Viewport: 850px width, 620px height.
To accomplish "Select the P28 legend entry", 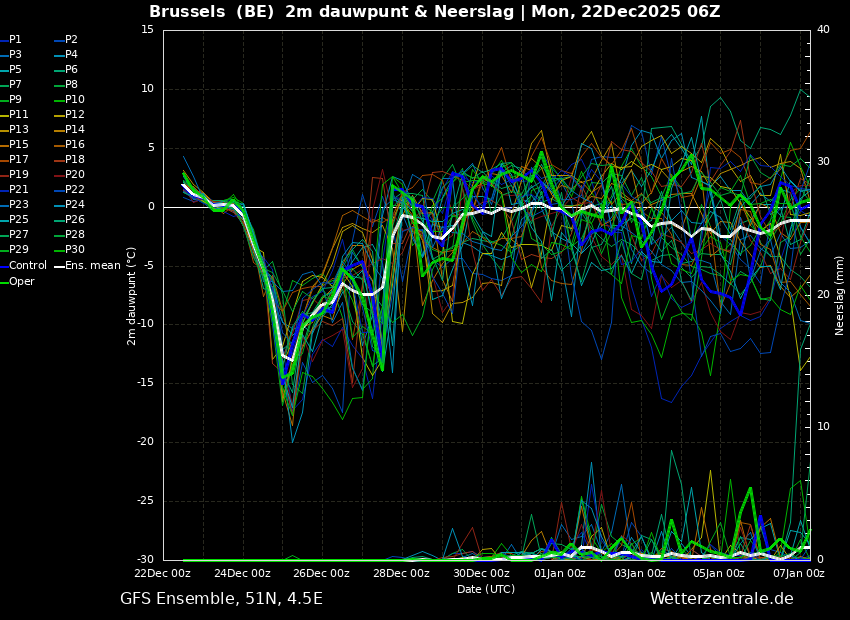I will [70, 235].
